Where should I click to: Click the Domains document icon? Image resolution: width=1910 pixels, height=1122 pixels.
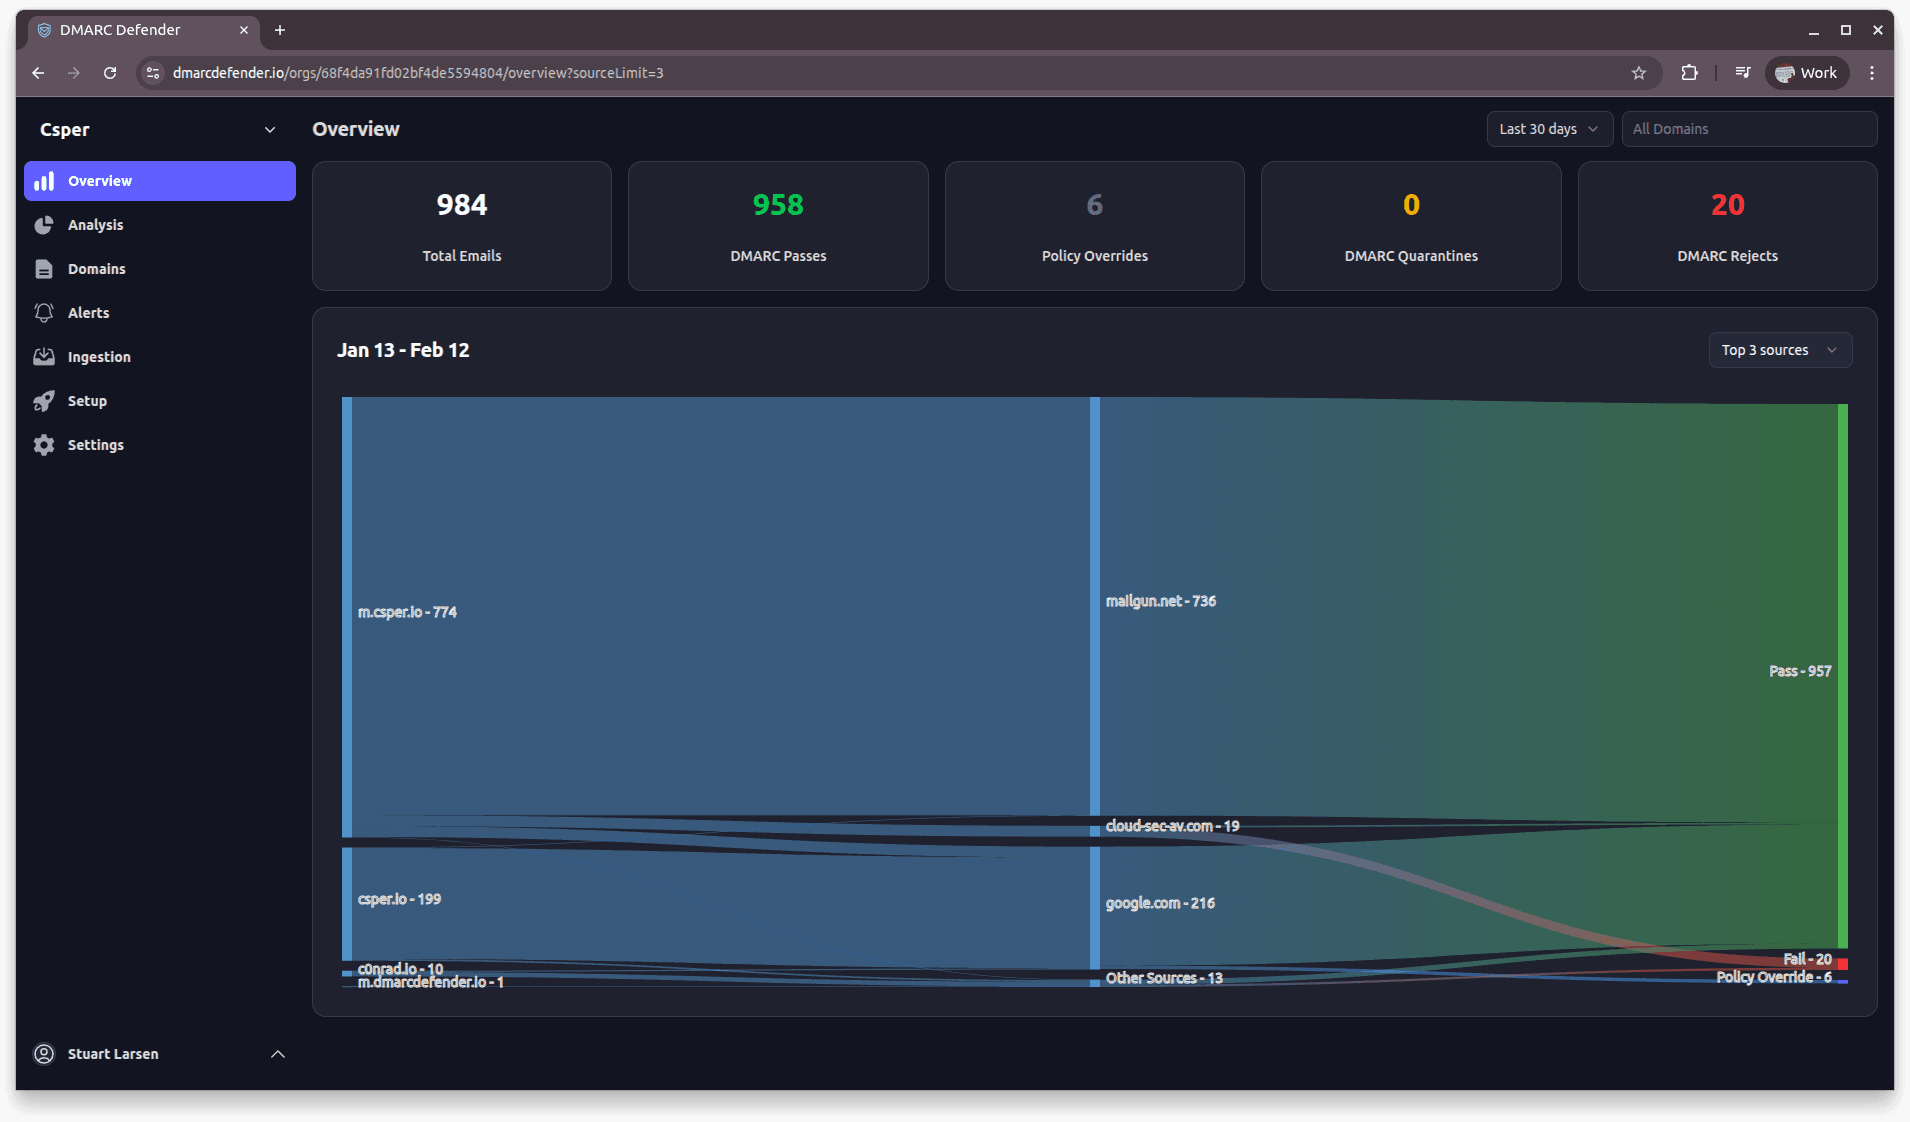tap(45, 269)
